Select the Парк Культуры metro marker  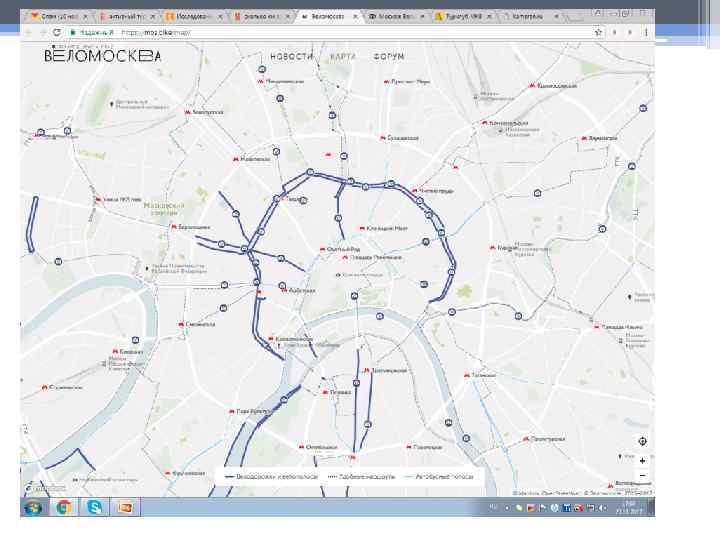pos(231,411)
